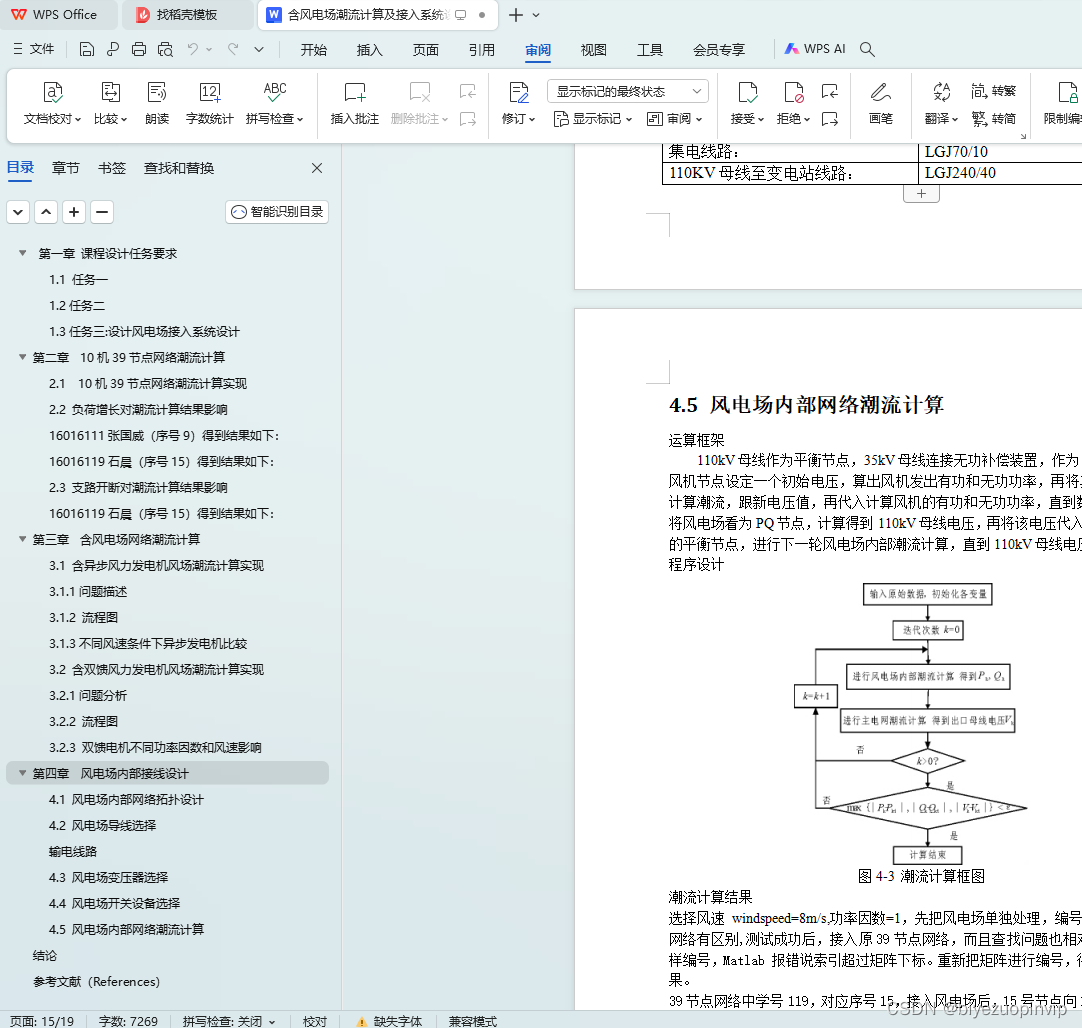The width and height of the screenshot is (1082, 1028).
Task: Open the 显示标记的最终状态 combo box
Action: [629, 91]
